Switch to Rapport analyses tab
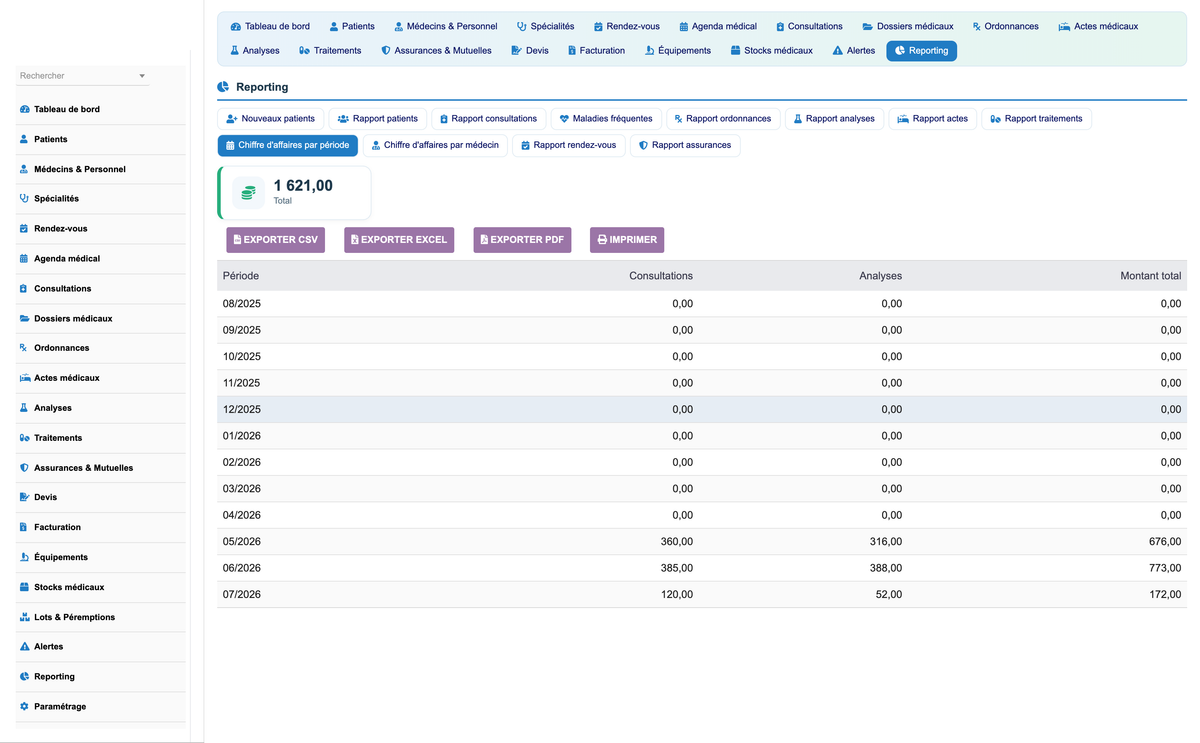This screenshot has width=1200, height=743. pyautogui.click(x=834, y=119)
